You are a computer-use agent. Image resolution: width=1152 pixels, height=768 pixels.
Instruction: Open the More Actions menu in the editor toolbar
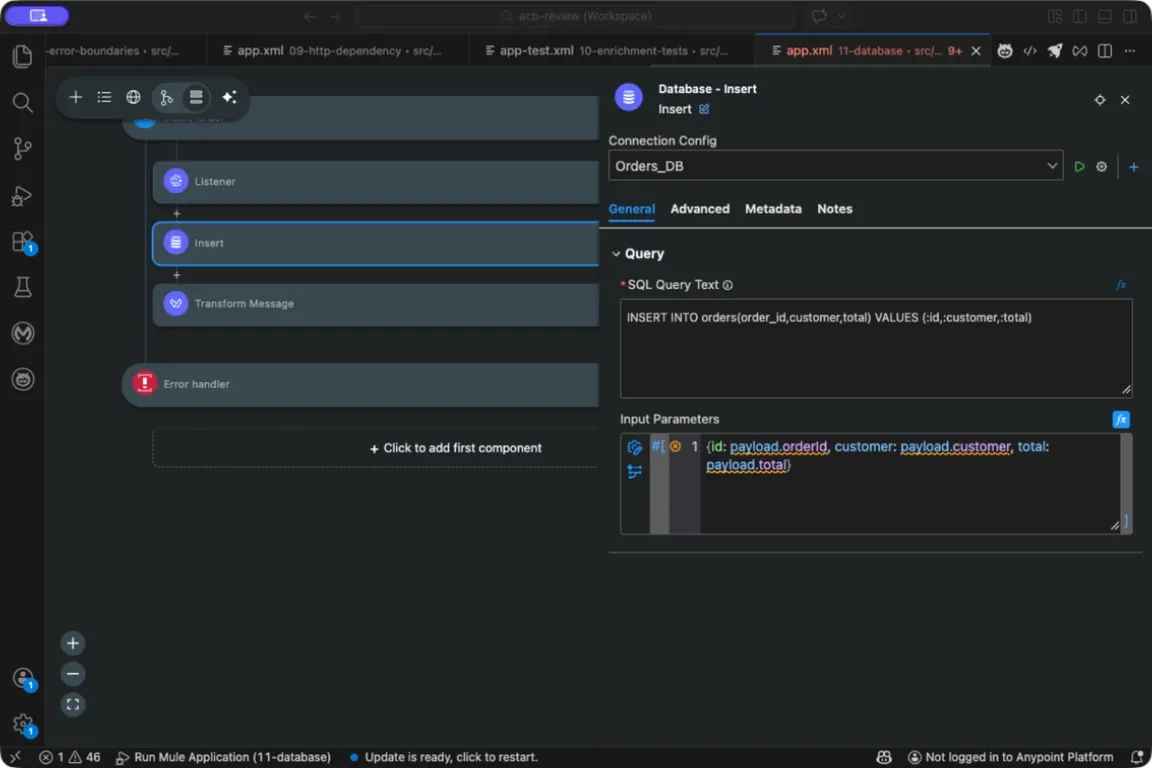click(x=1129, y=51)
